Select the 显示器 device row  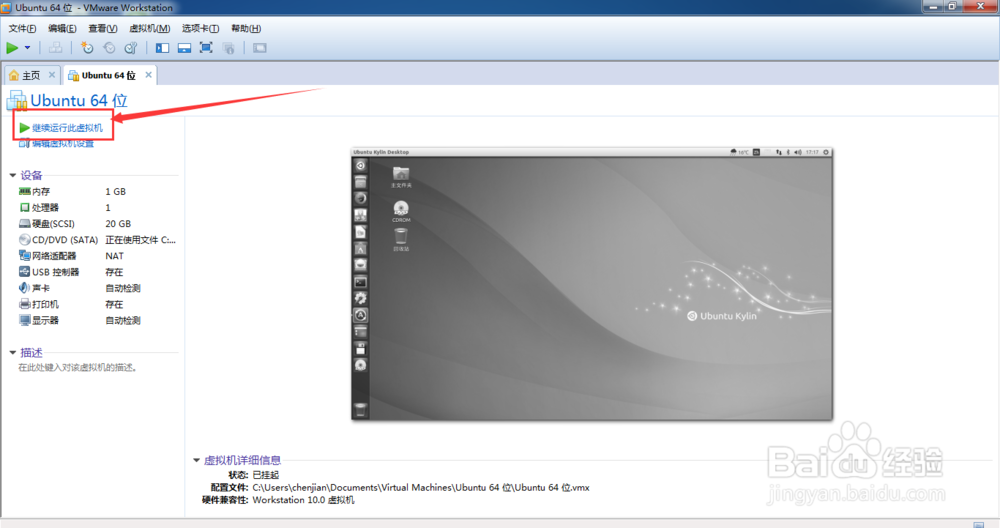[98, 320]
